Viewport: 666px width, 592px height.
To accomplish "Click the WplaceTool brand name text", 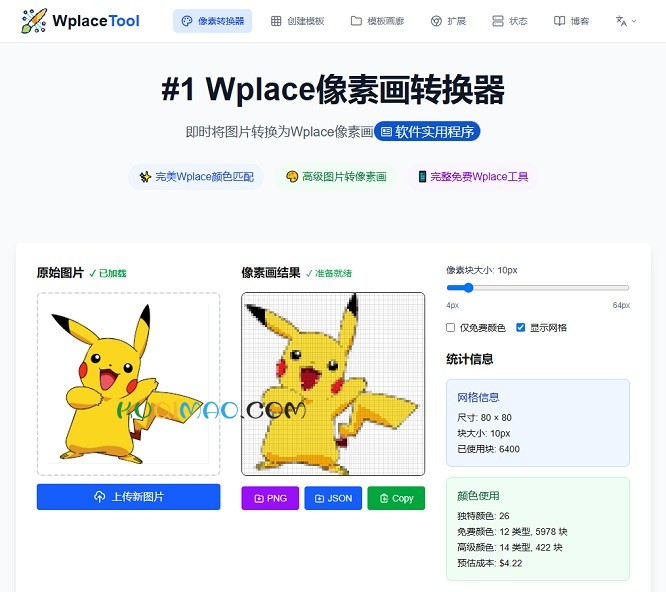I will (x=96, y=20).
